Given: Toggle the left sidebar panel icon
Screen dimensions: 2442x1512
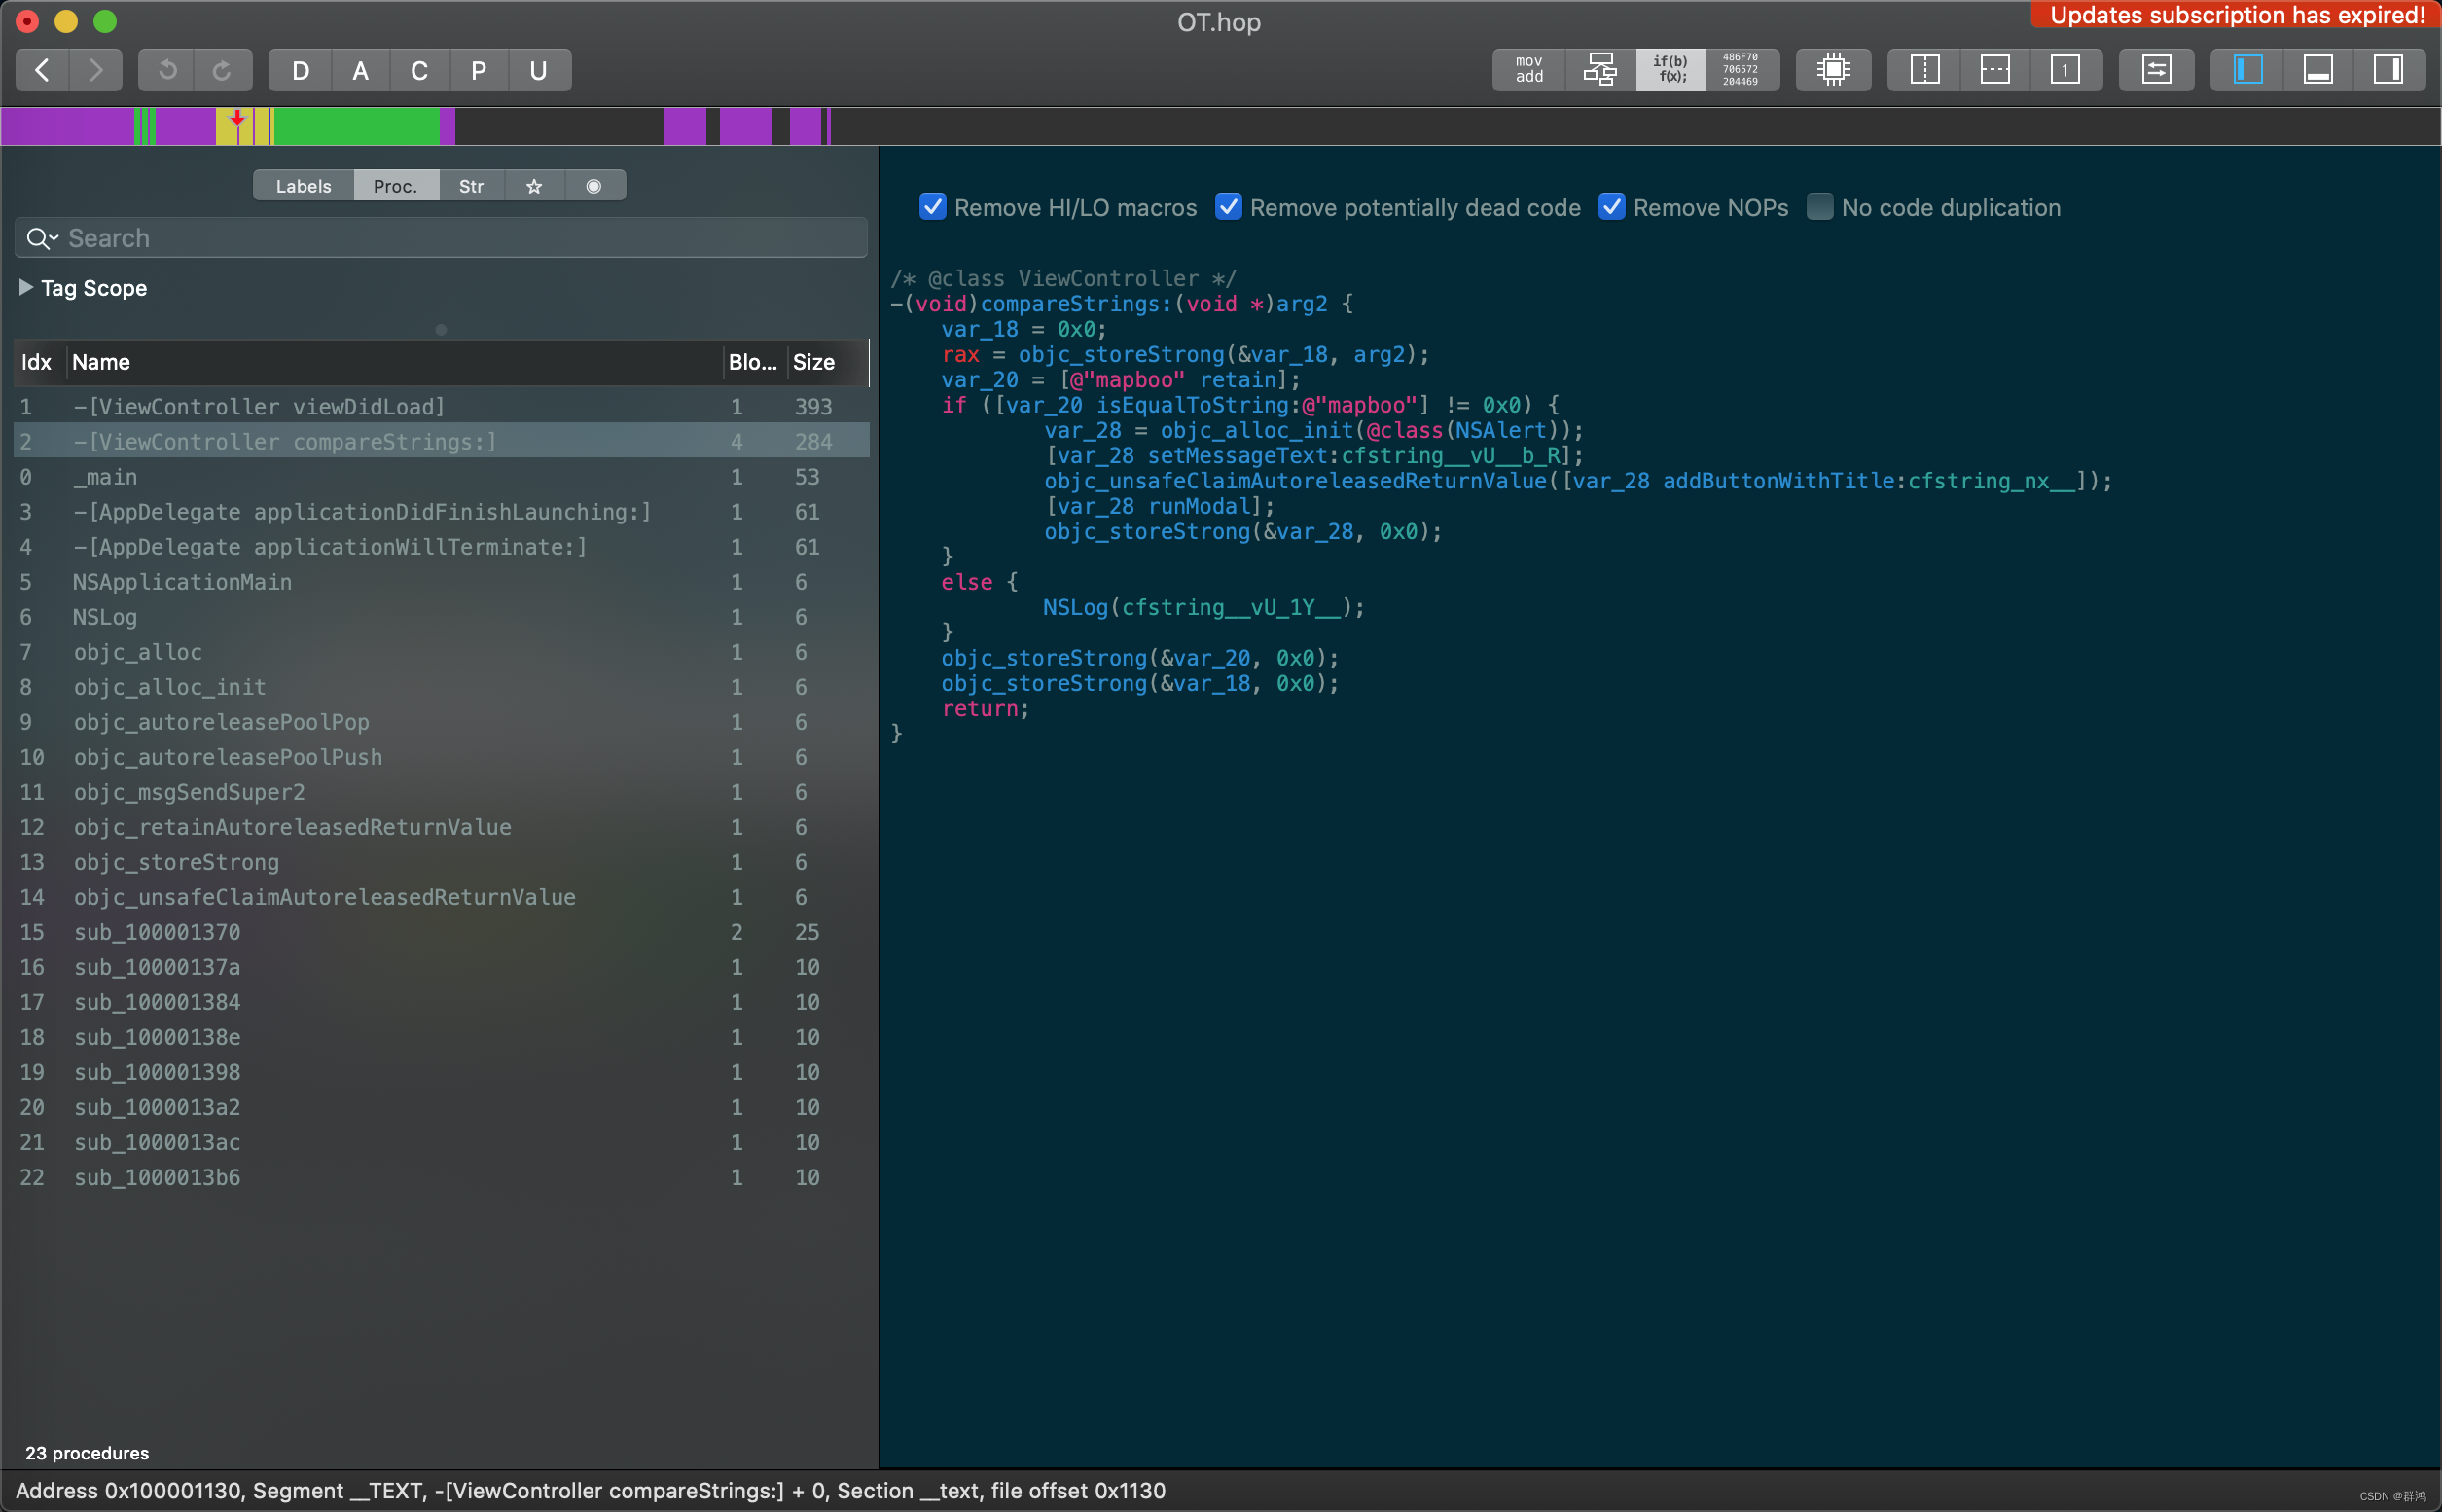Looking at the screenshot, I should click(2247, 70).
